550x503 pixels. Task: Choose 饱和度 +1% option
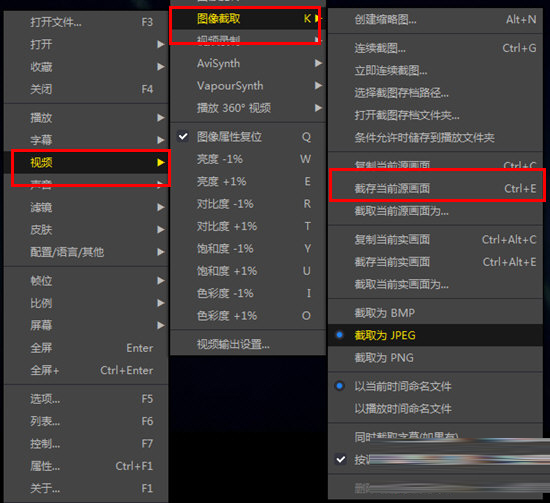pyautogui.click(x=248, y=271)
